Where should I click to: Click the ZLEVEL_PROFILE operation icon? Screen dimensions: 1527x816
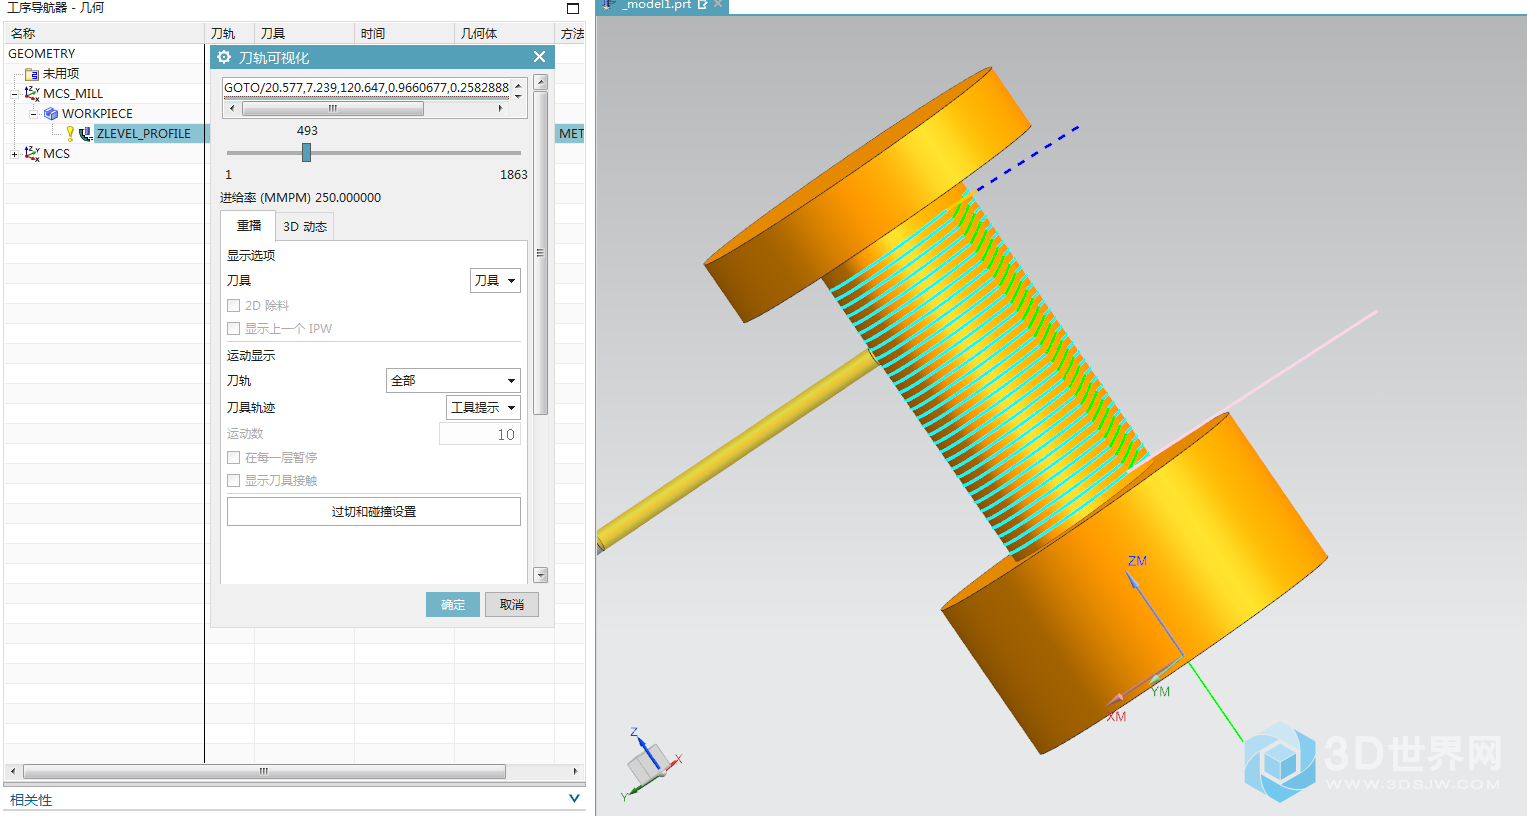[x=86, y=134]
